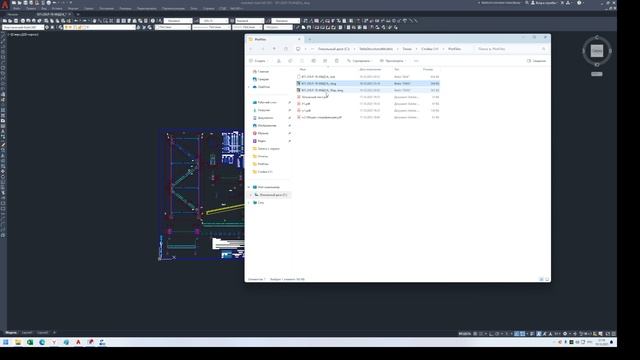
Task: Add a new Explorer tab with plus
Action: [x=309, y=39]
